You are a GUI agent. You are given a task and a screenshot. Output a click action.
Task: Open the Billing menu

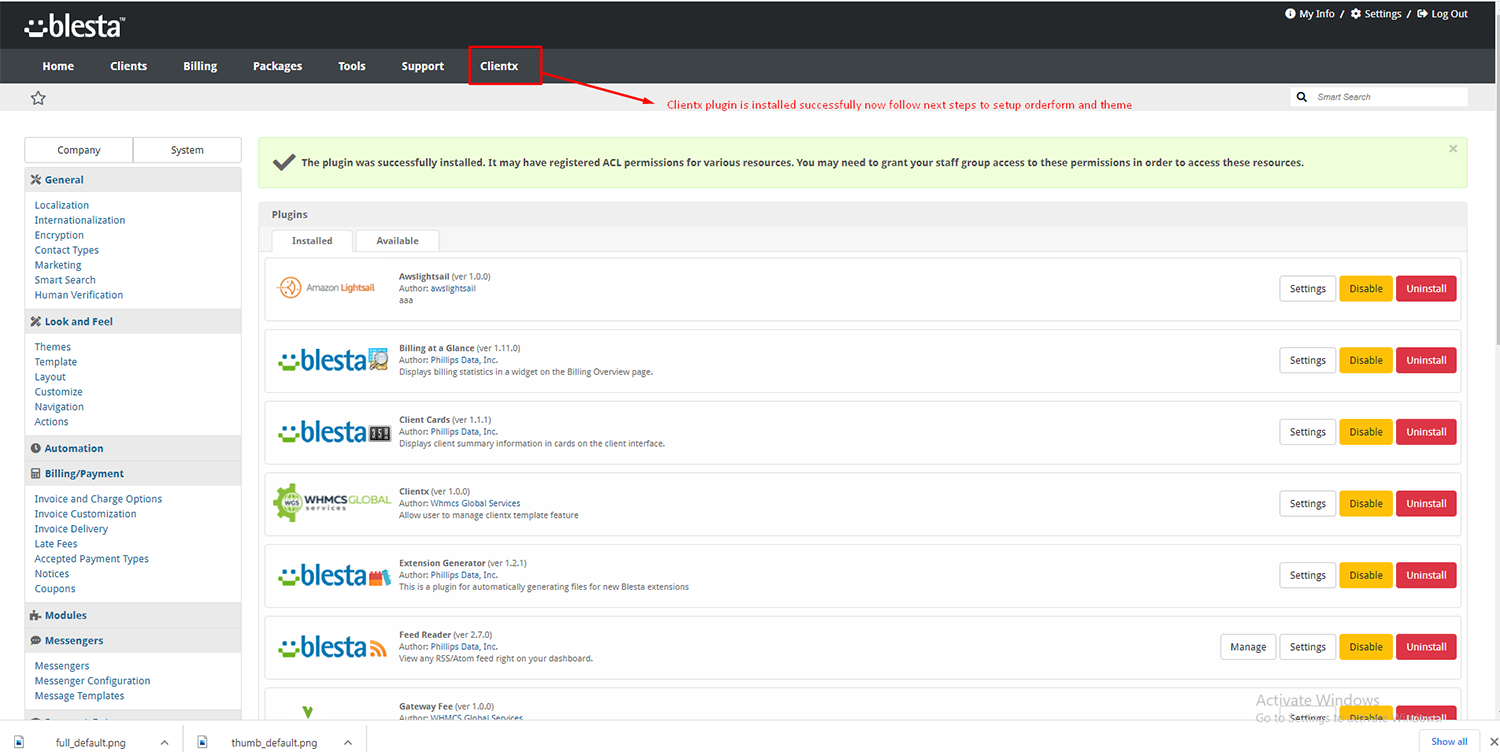tap(200, 66)
